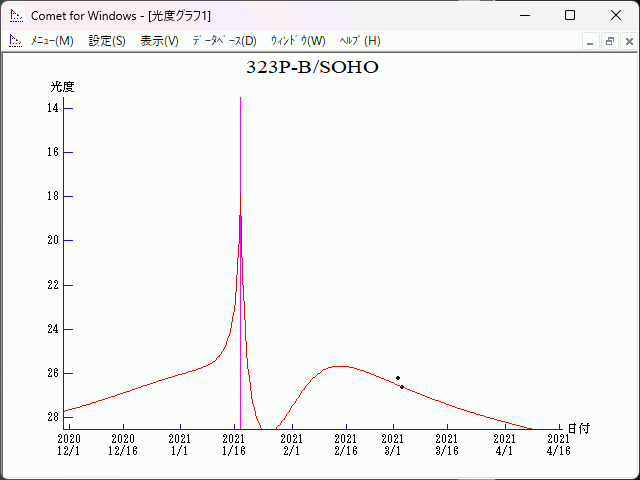The width and height of the screenshot is (640, 480).
Task: Click magnitude label 18 on the axis
Action: [x=53, y=196]
